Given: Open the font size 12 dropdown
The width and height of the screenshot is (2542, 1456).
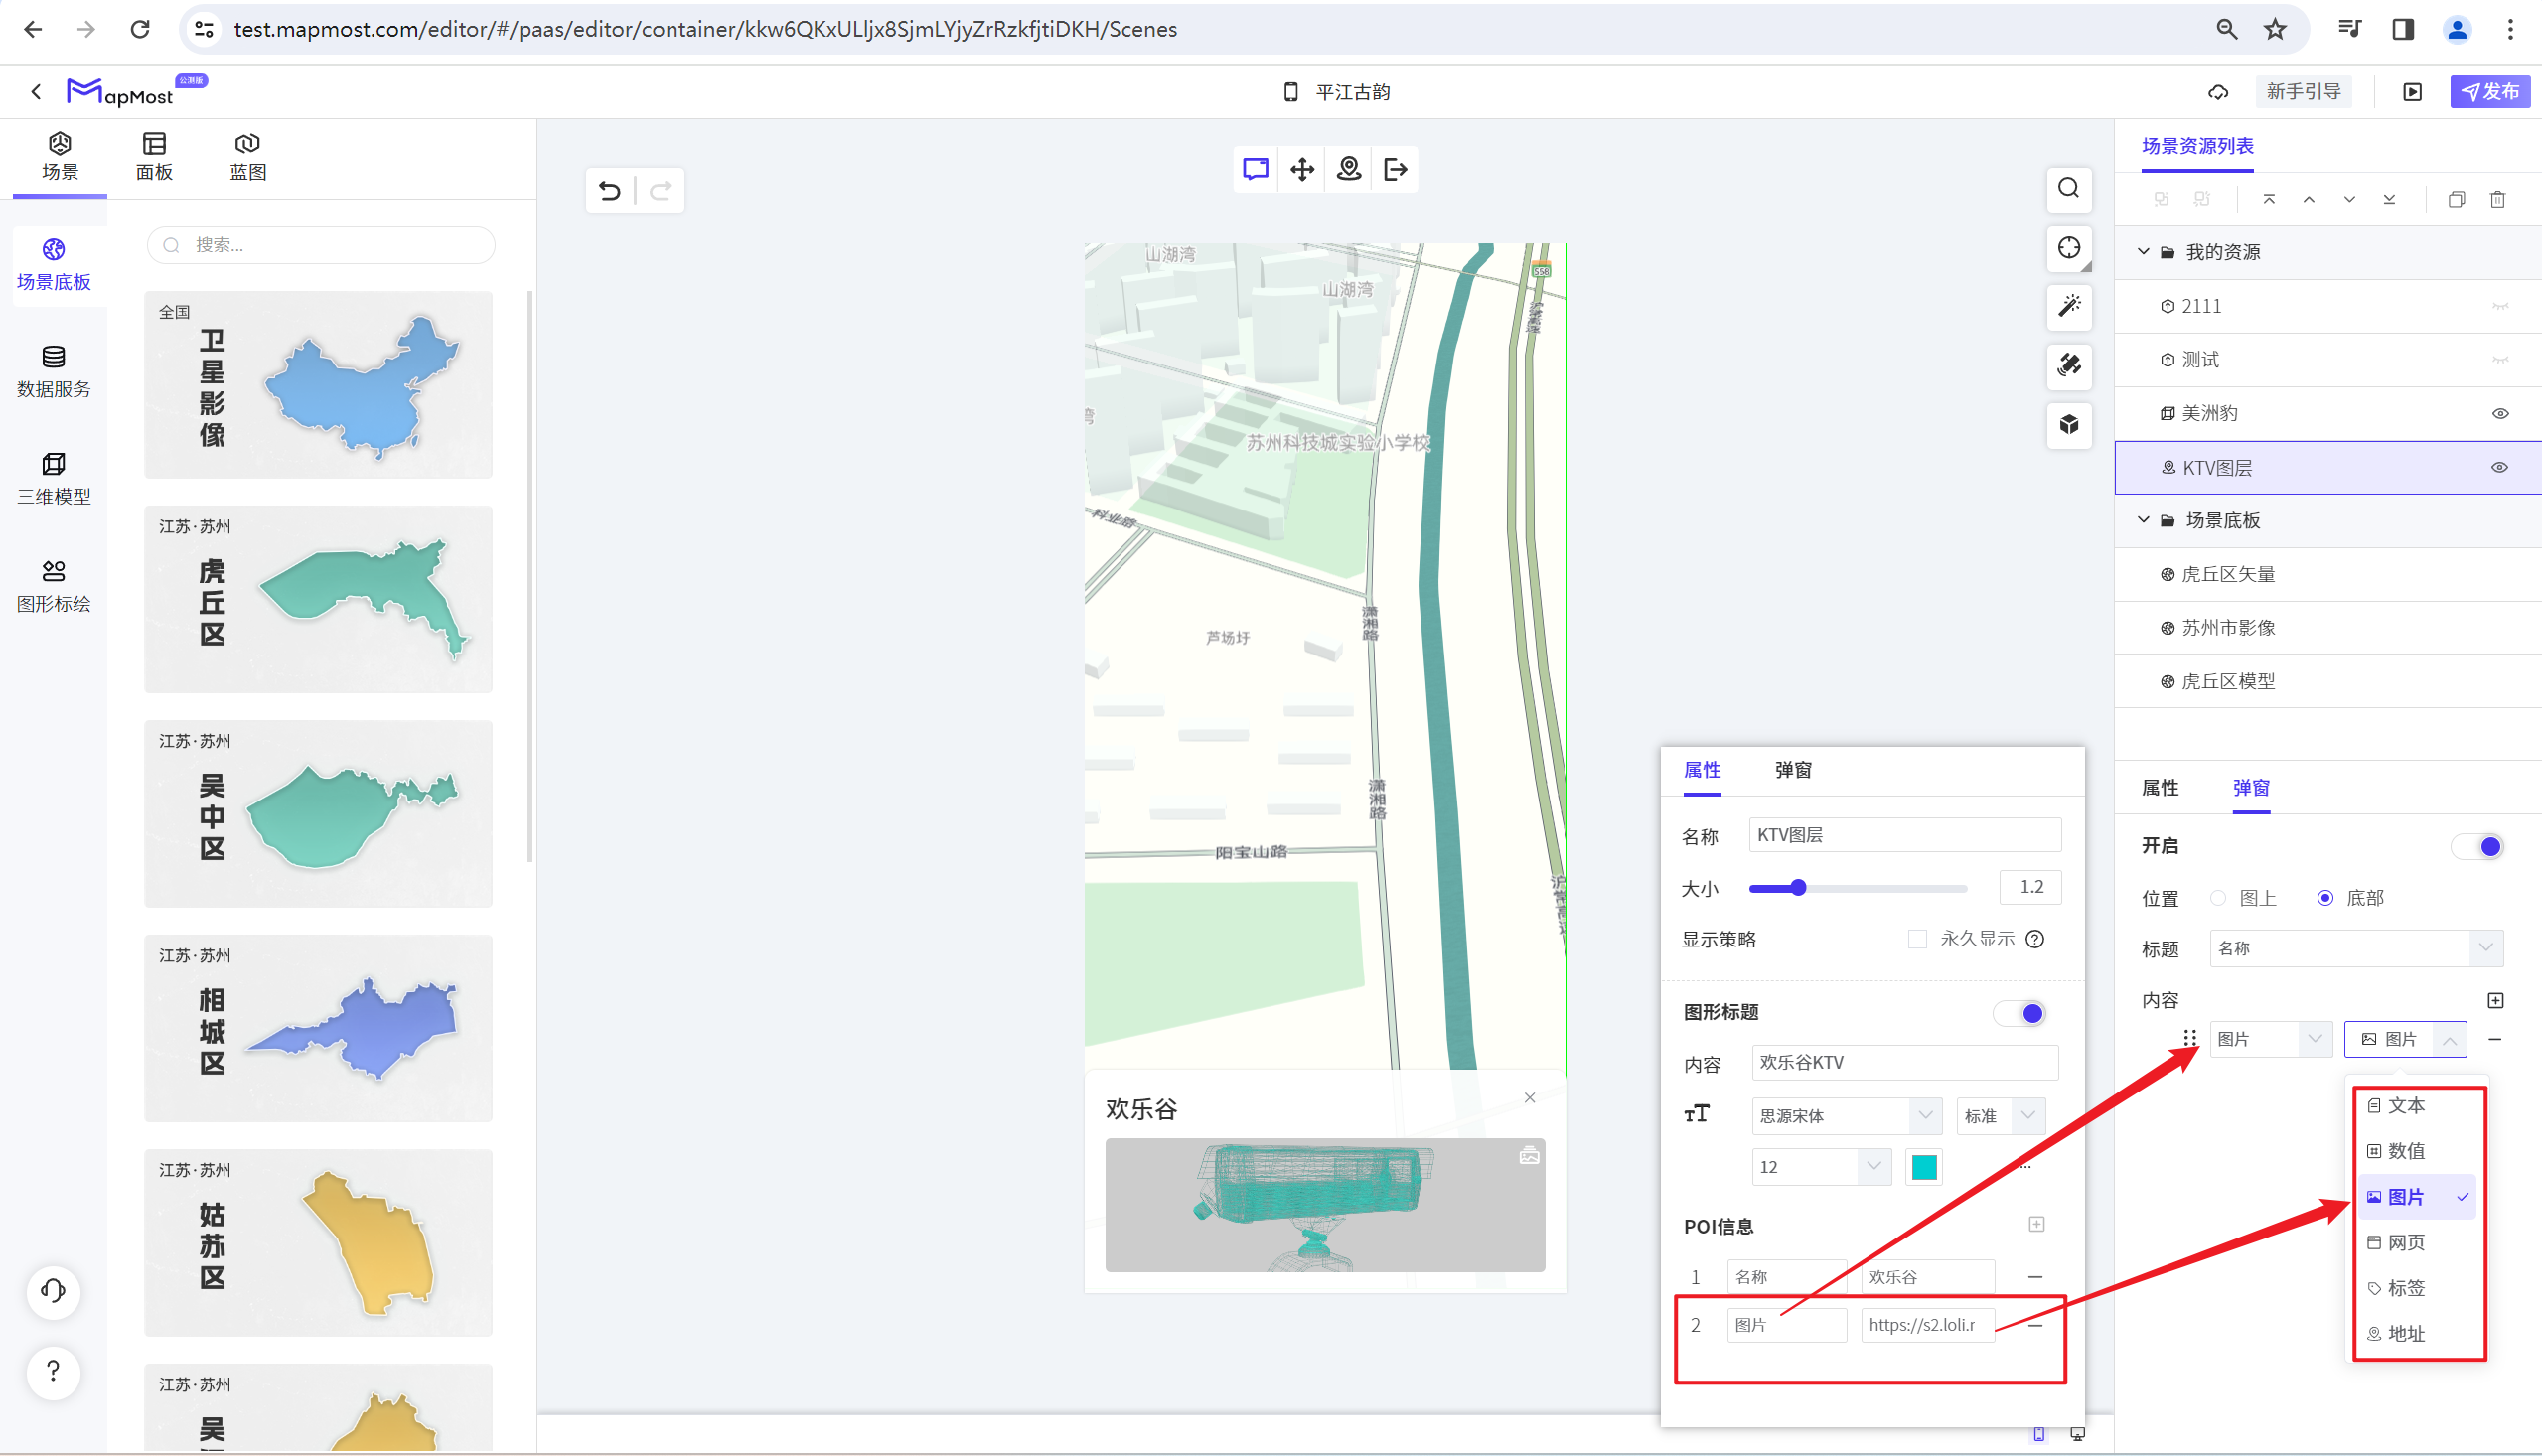Looking at the screenshot, I should point(1821,1167).
